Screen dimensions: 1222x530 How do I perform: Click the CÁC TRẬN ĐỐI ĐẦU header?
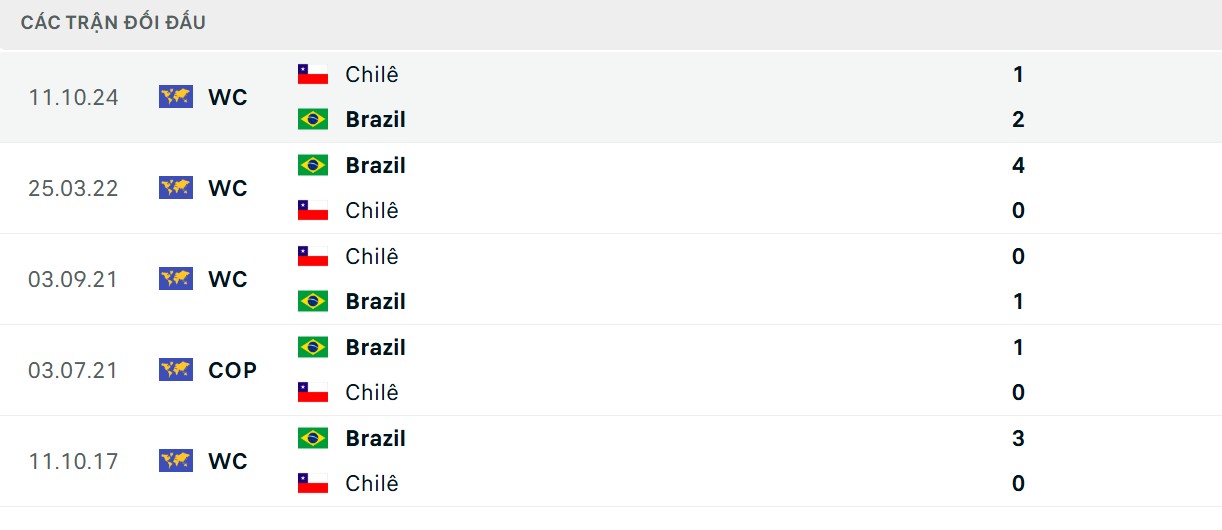coord(113,22)
